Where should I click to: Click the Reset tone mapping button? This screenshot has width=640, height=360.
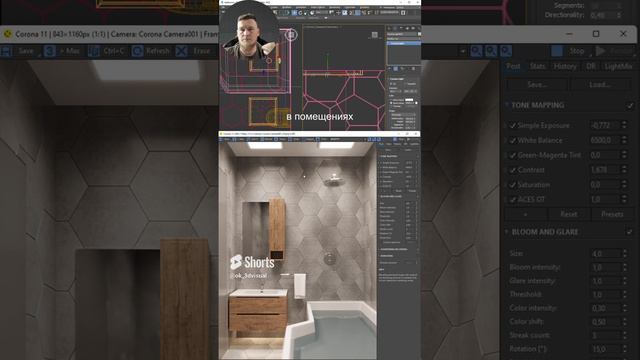coord(568,214)
